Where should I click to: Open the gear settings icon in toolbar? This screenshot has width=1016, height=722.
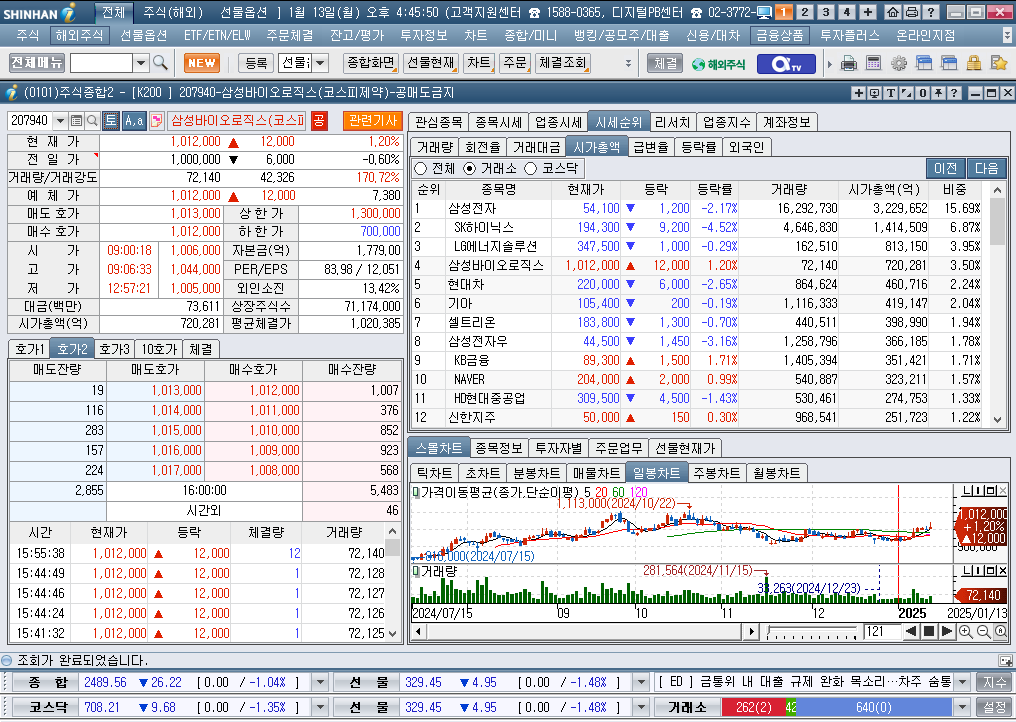pyautogui.click(x=899, y=64)
